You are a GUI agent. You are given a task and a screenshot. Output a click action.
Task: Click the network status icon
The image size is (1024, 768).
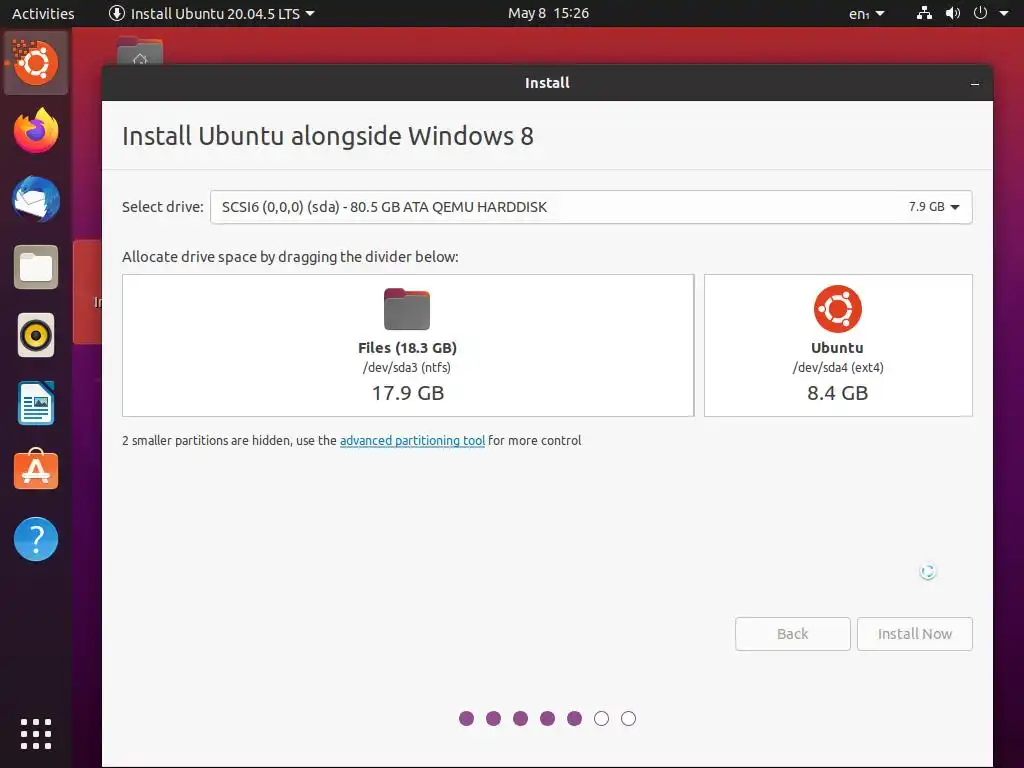(x=924, y=13)
